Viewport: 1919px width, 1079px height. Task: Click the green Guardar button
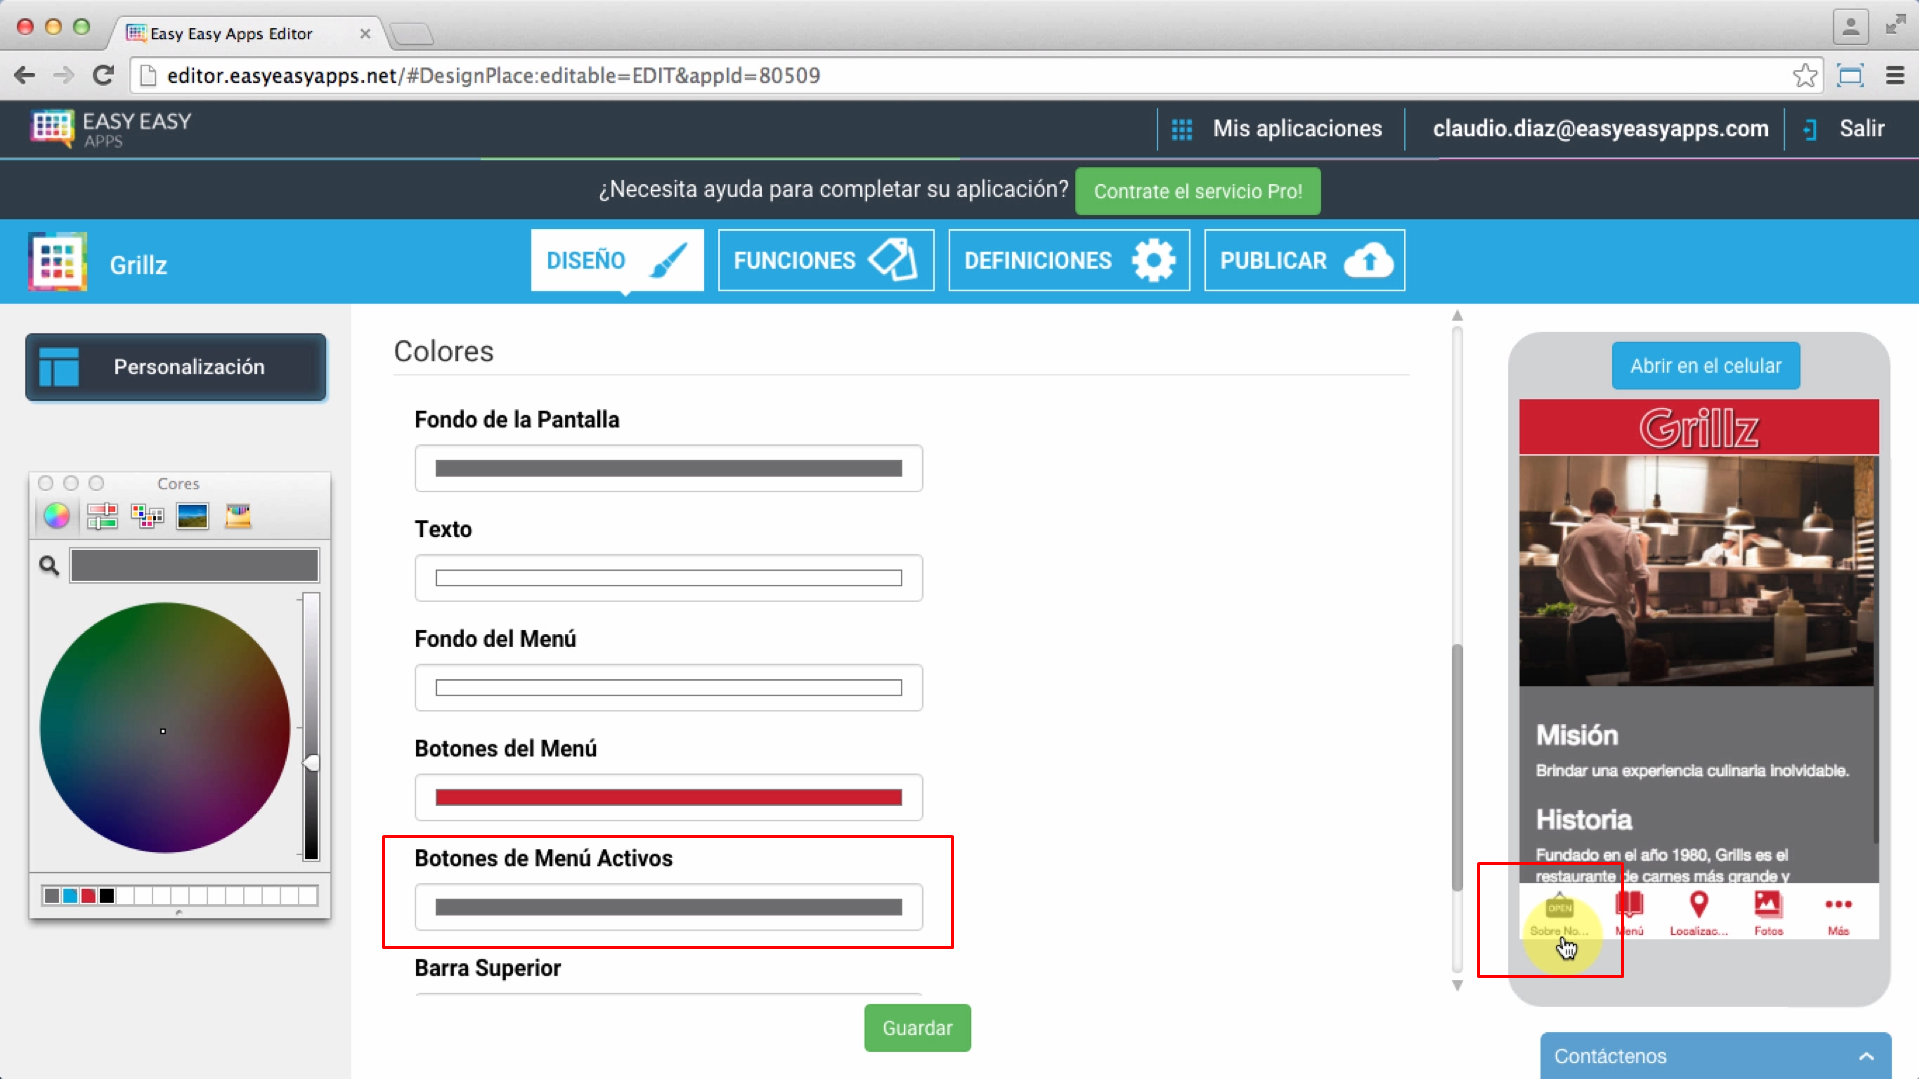pyautogui.click(x=916, y=1028)
